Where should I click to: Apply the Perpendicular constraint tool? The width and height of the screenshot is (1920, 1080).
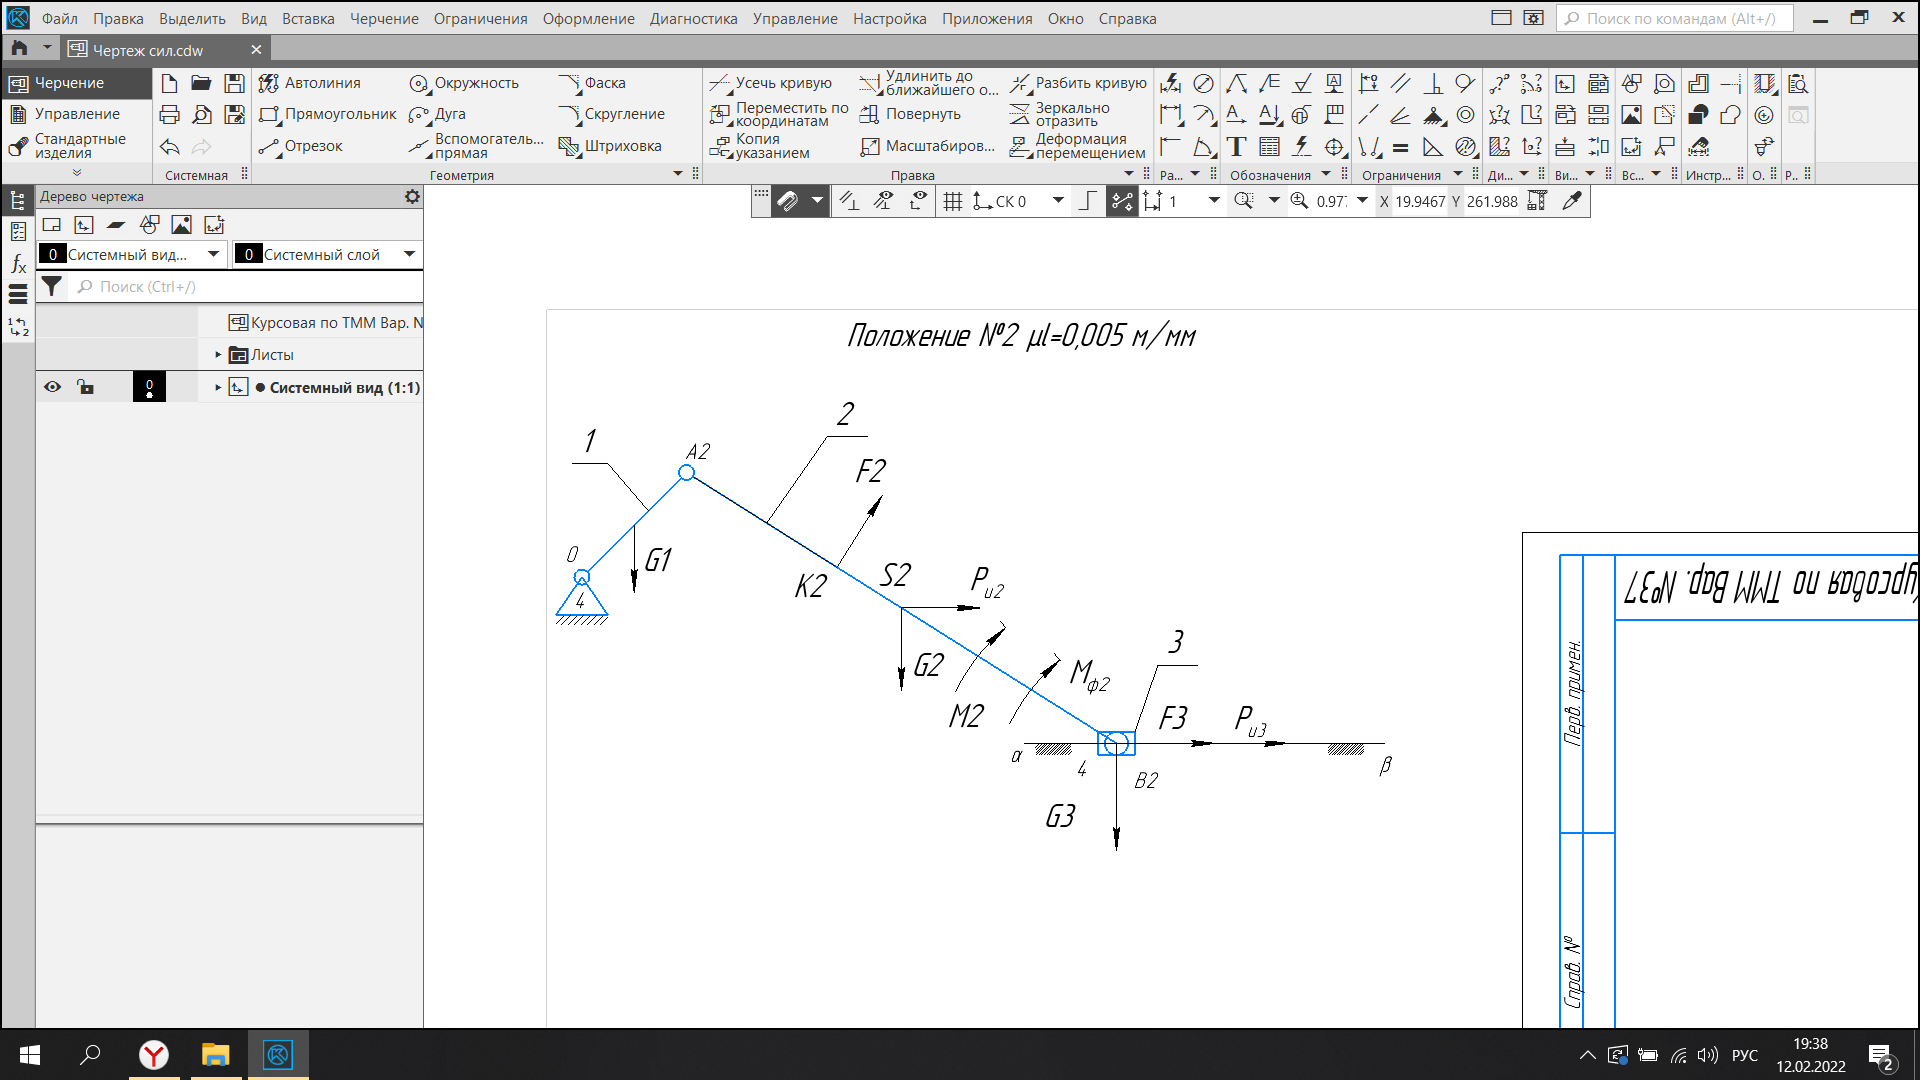tap(1433, 84)
